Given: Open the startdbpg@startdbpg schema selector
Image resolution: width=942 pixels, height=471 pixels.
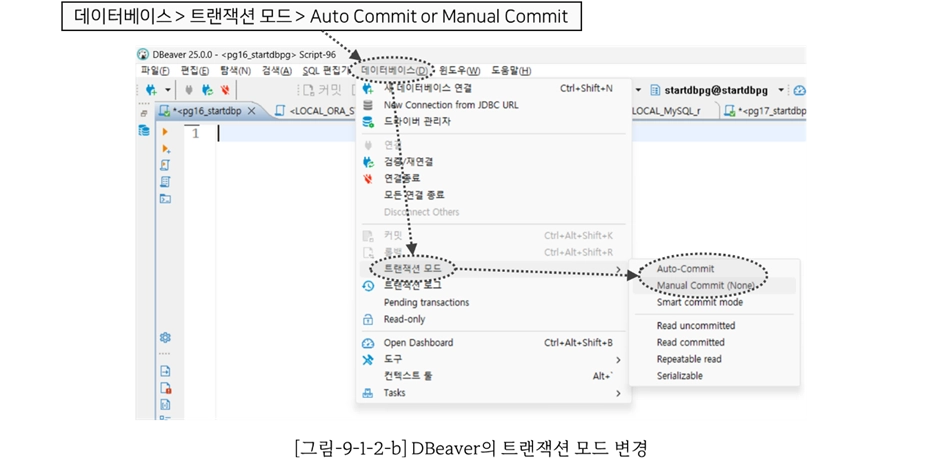Looking at the screenshot, I should click(710, 90).
